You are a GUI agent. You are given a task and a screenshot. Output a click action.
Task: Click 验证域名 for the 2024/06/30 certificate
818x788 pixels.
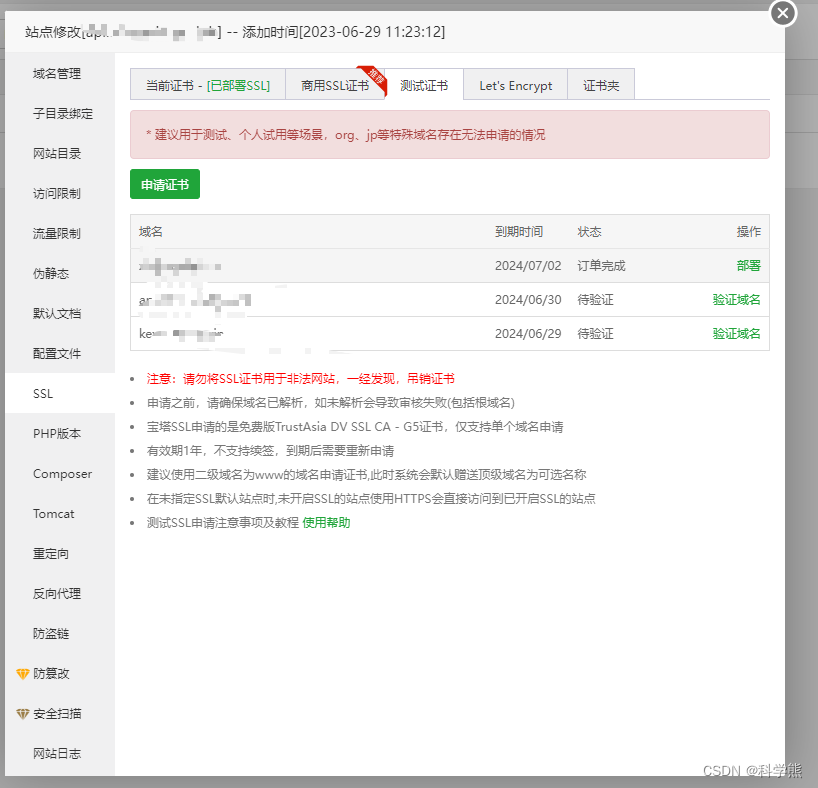click(736, 300)
